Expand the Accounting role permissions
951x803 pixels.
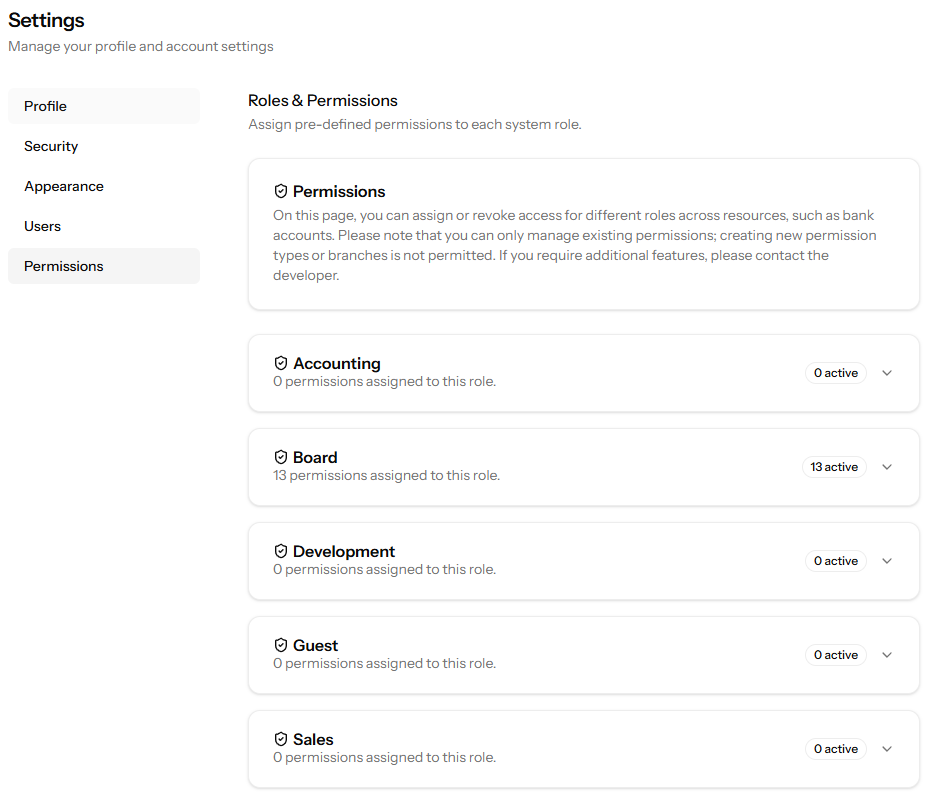pyautogui.click(x=887, y=373)
